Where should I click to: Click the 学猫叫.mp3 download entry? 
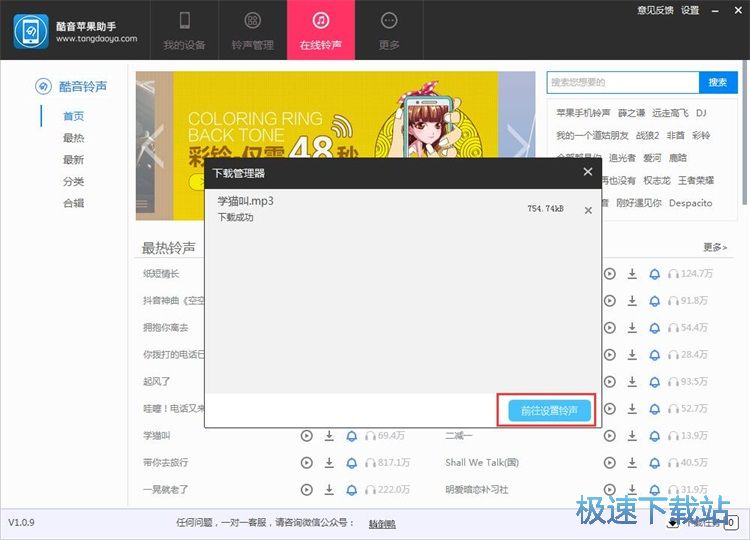pos(403,209)
